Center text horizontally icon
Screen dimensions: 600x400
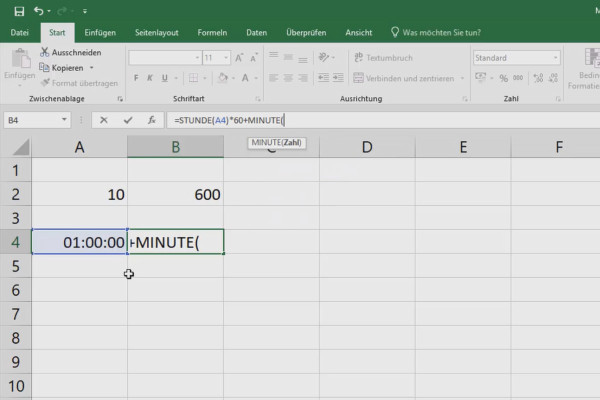pyautogui.click(x=288, y=78)
